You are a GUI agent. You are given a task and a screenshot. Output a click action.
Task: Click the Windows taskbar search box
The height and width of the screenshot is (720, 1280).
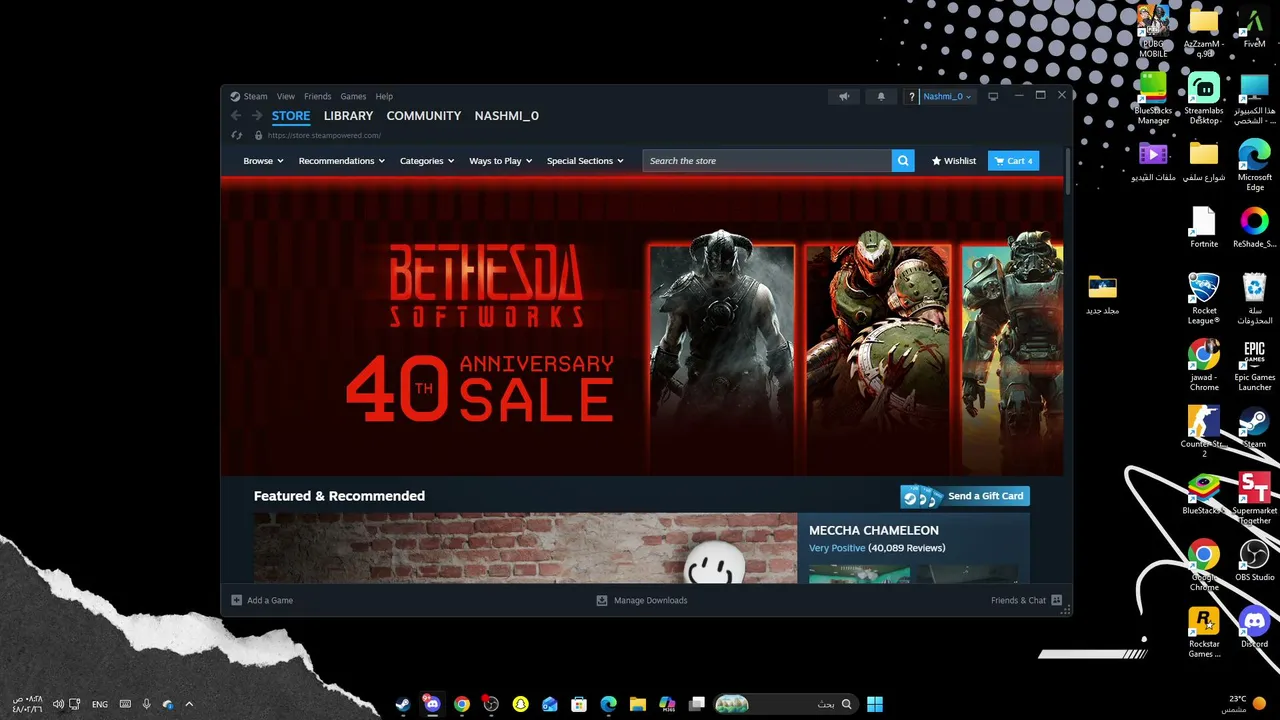coord(786,704)
